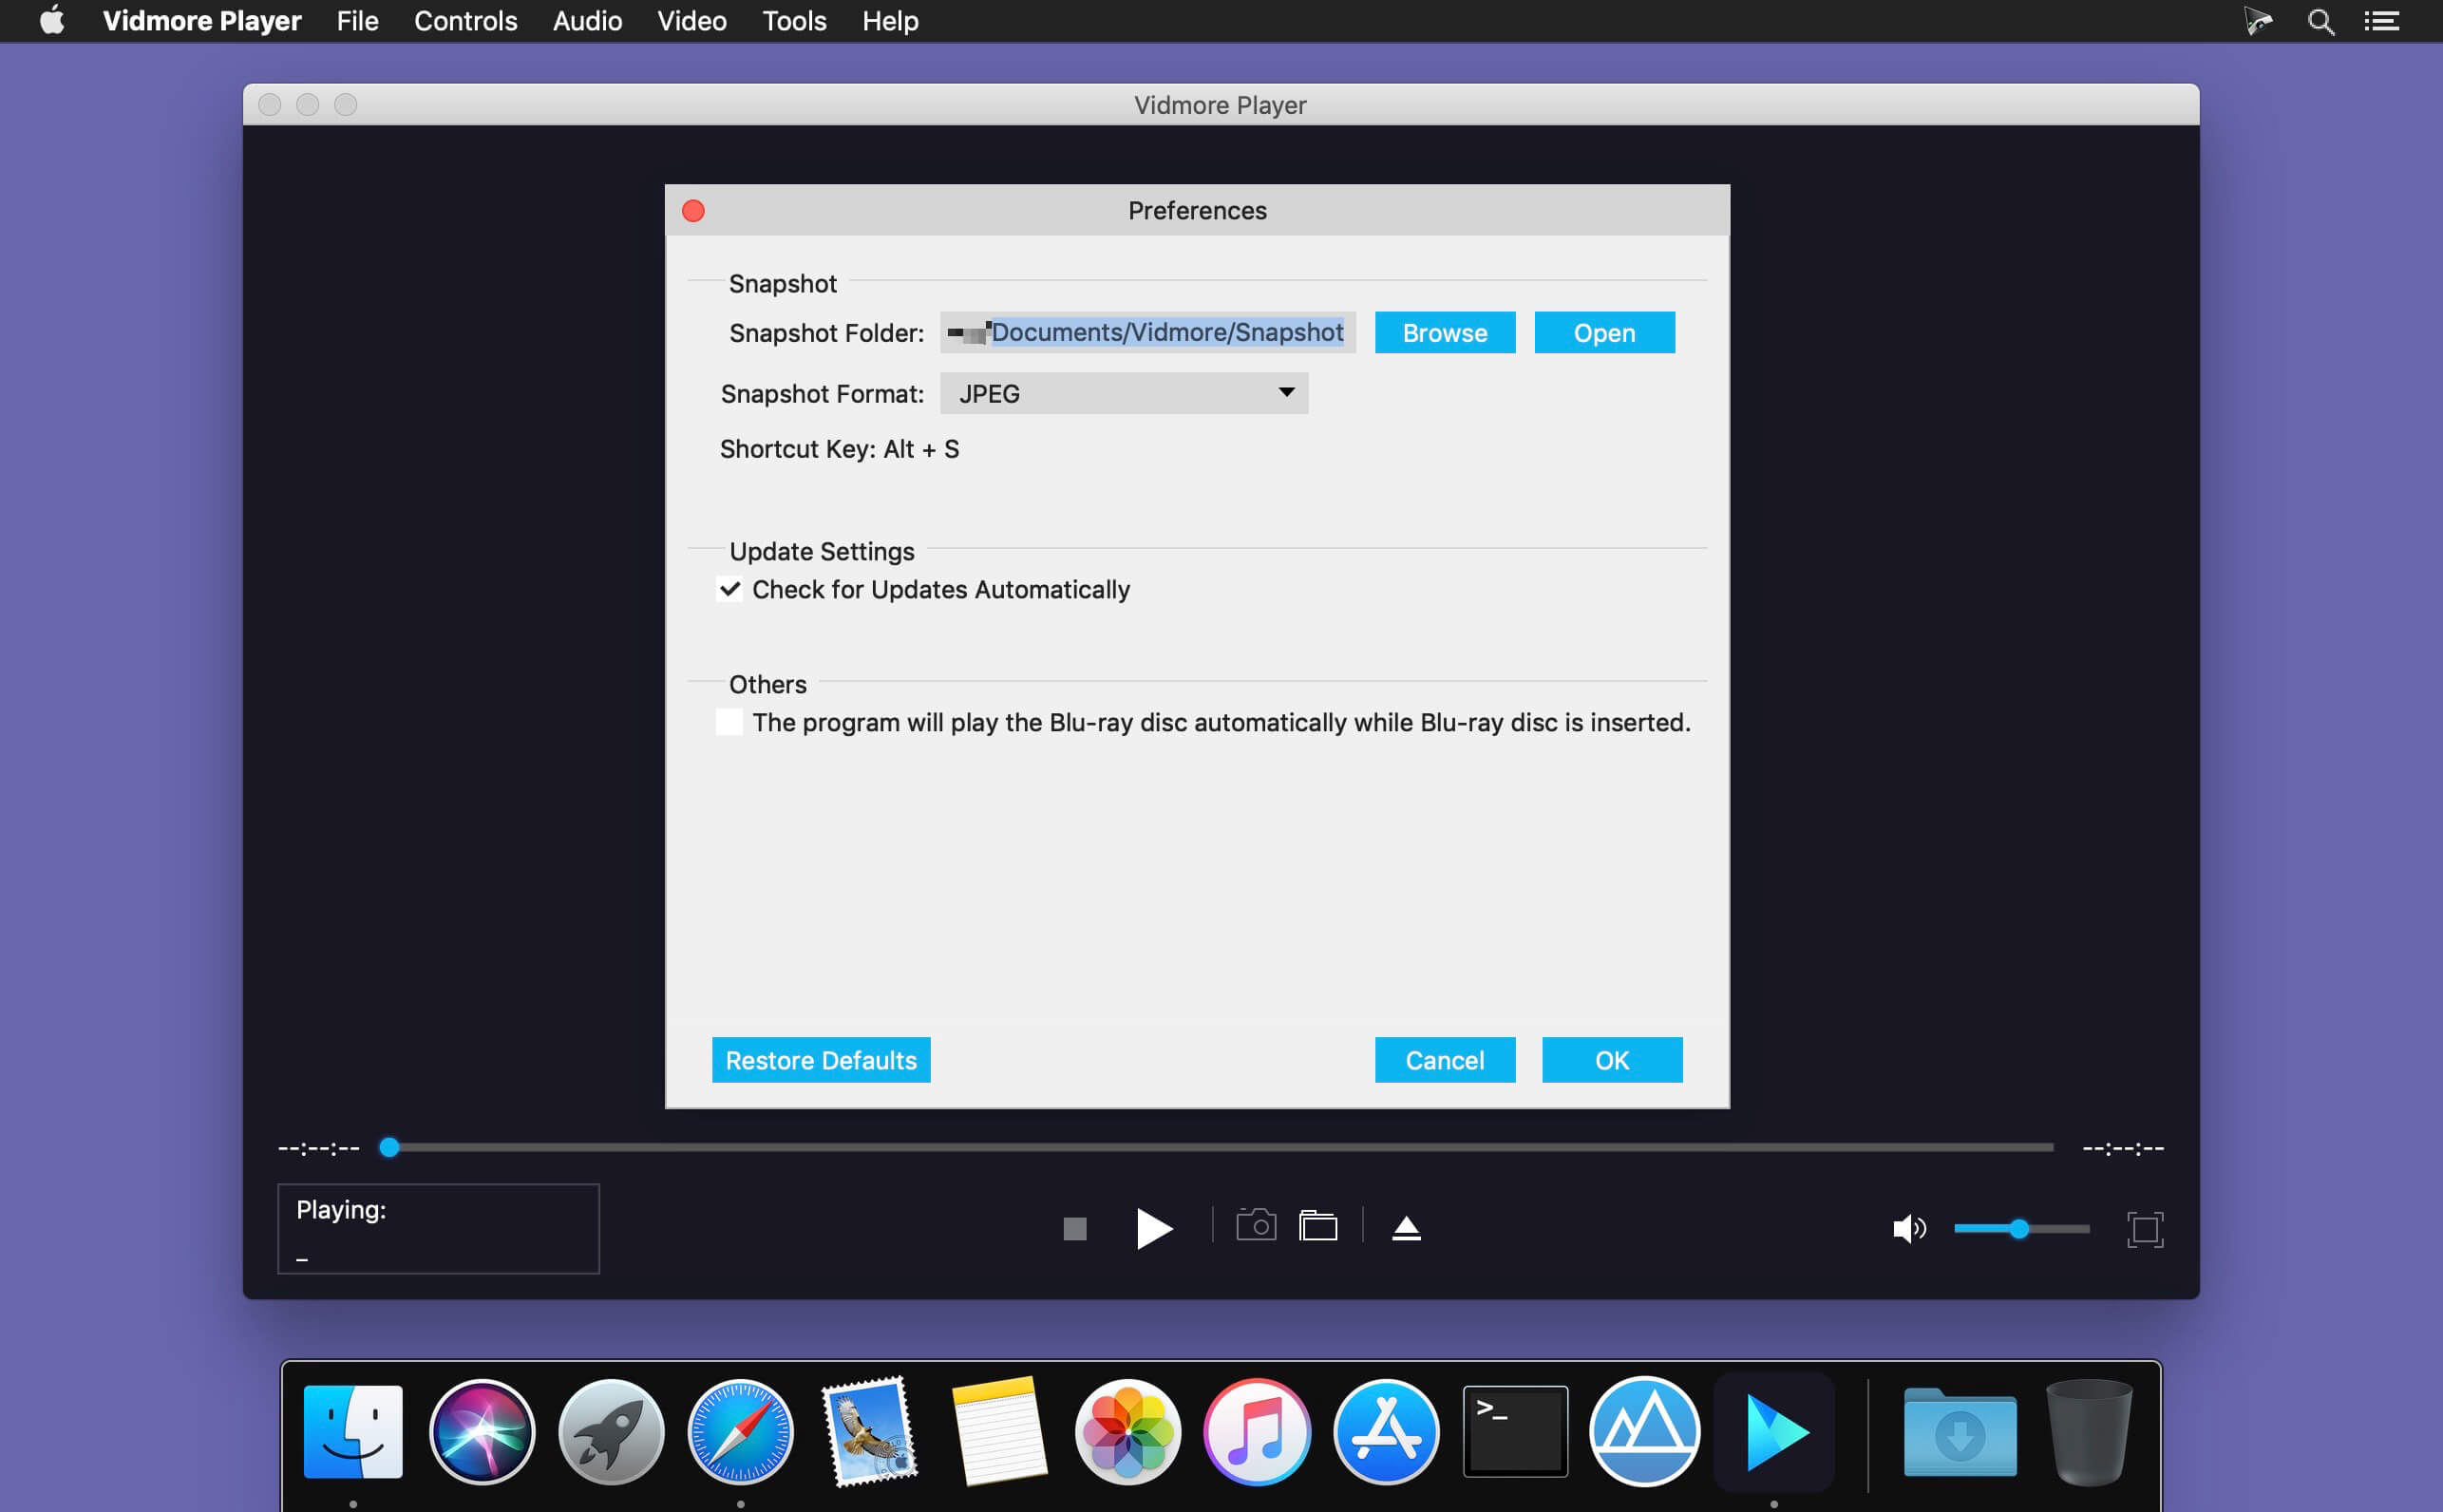Select JPEG format from snapshot dropdown
This screenshot has width=2443, height=1512.
coord(1124,390)
